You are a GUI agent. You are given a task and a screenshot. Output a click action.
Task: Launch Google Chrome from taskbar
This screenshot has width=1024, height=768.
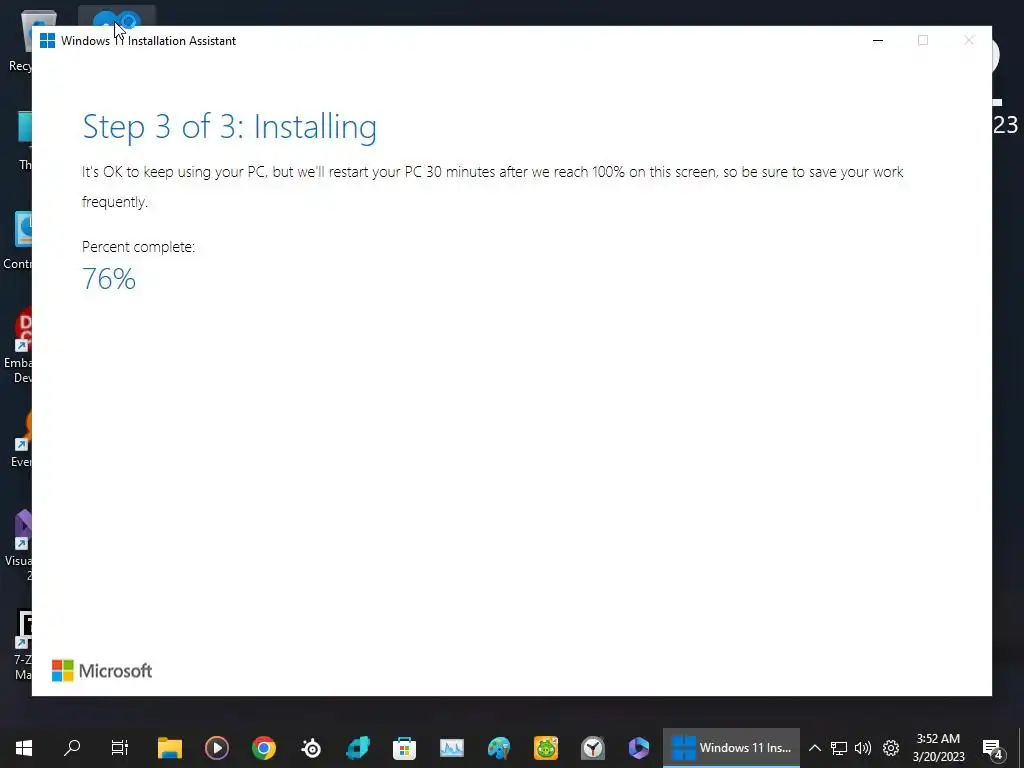pyautogui.click(x=264, y=748)
